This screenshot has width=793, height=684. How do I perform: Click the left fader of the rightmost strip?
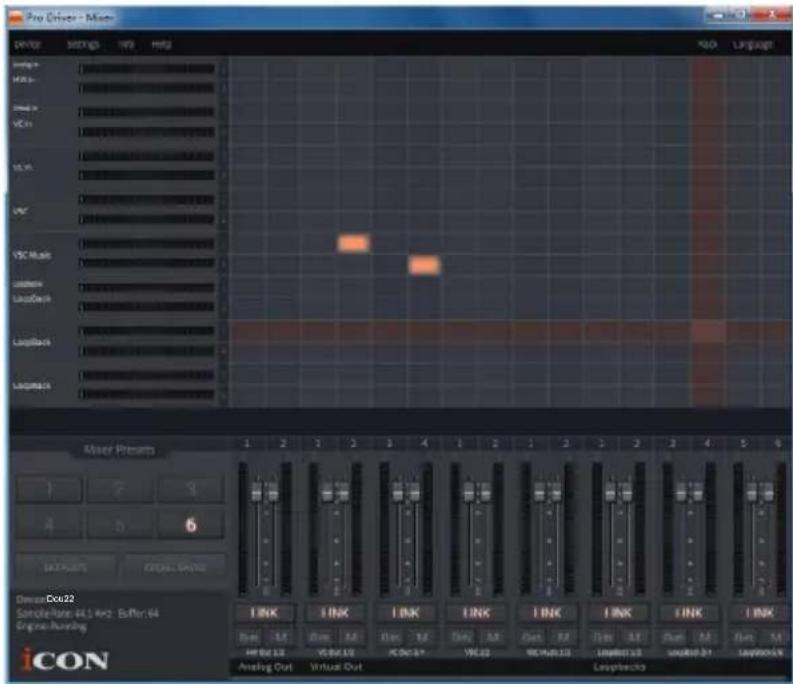(752, 492)
